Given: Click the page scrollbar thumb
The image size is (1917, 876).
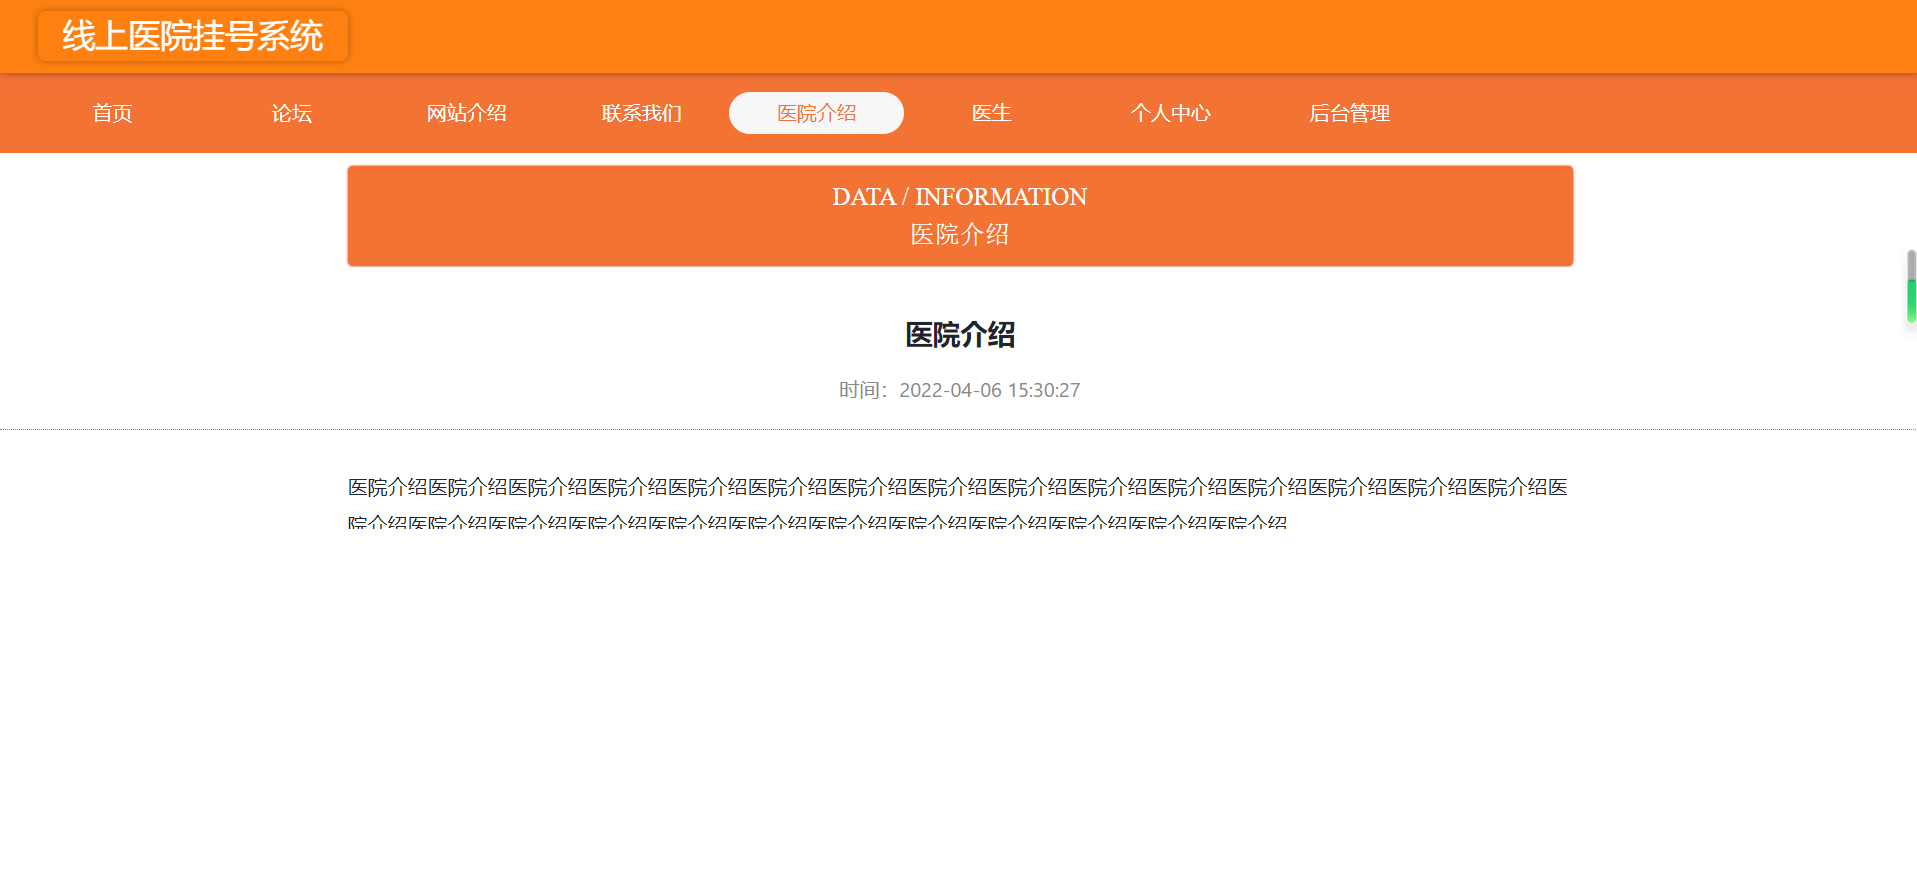Looking at the screenshot, I should pyautogui.click(x=1911, y=287).
